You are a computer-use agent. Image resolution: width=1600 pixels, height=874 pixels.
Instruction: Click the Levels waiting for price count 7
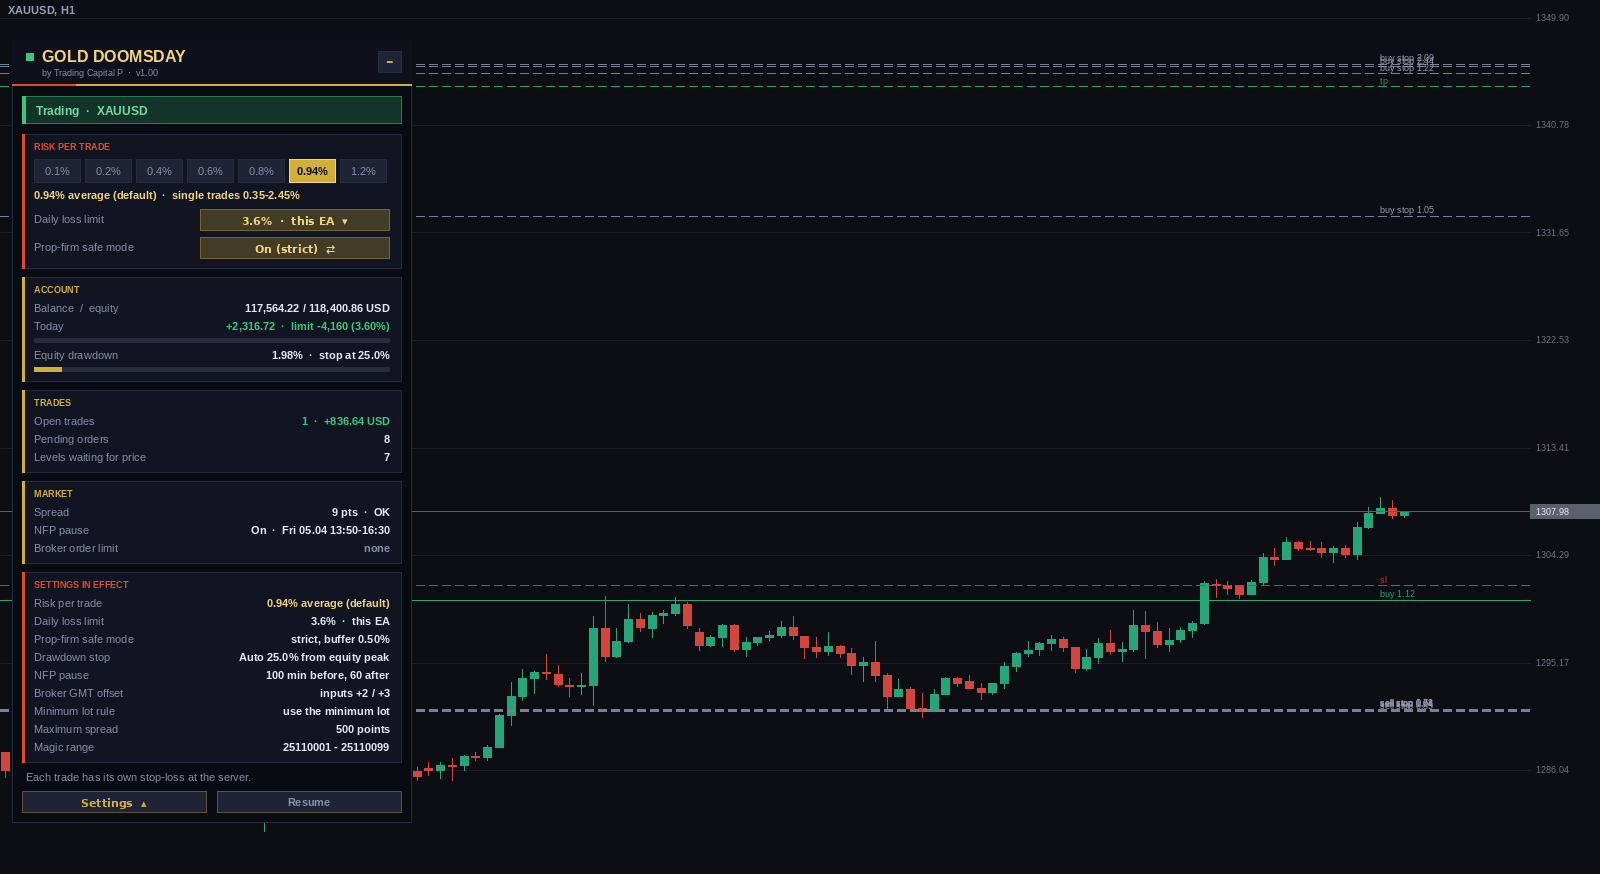[x=387, y=457]
